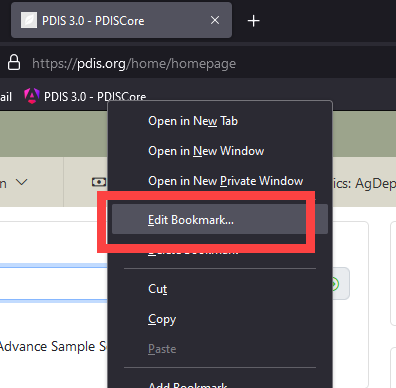Click the Angular logo bookmark icon
Viewport: 396px width, 388px height.
32,96
